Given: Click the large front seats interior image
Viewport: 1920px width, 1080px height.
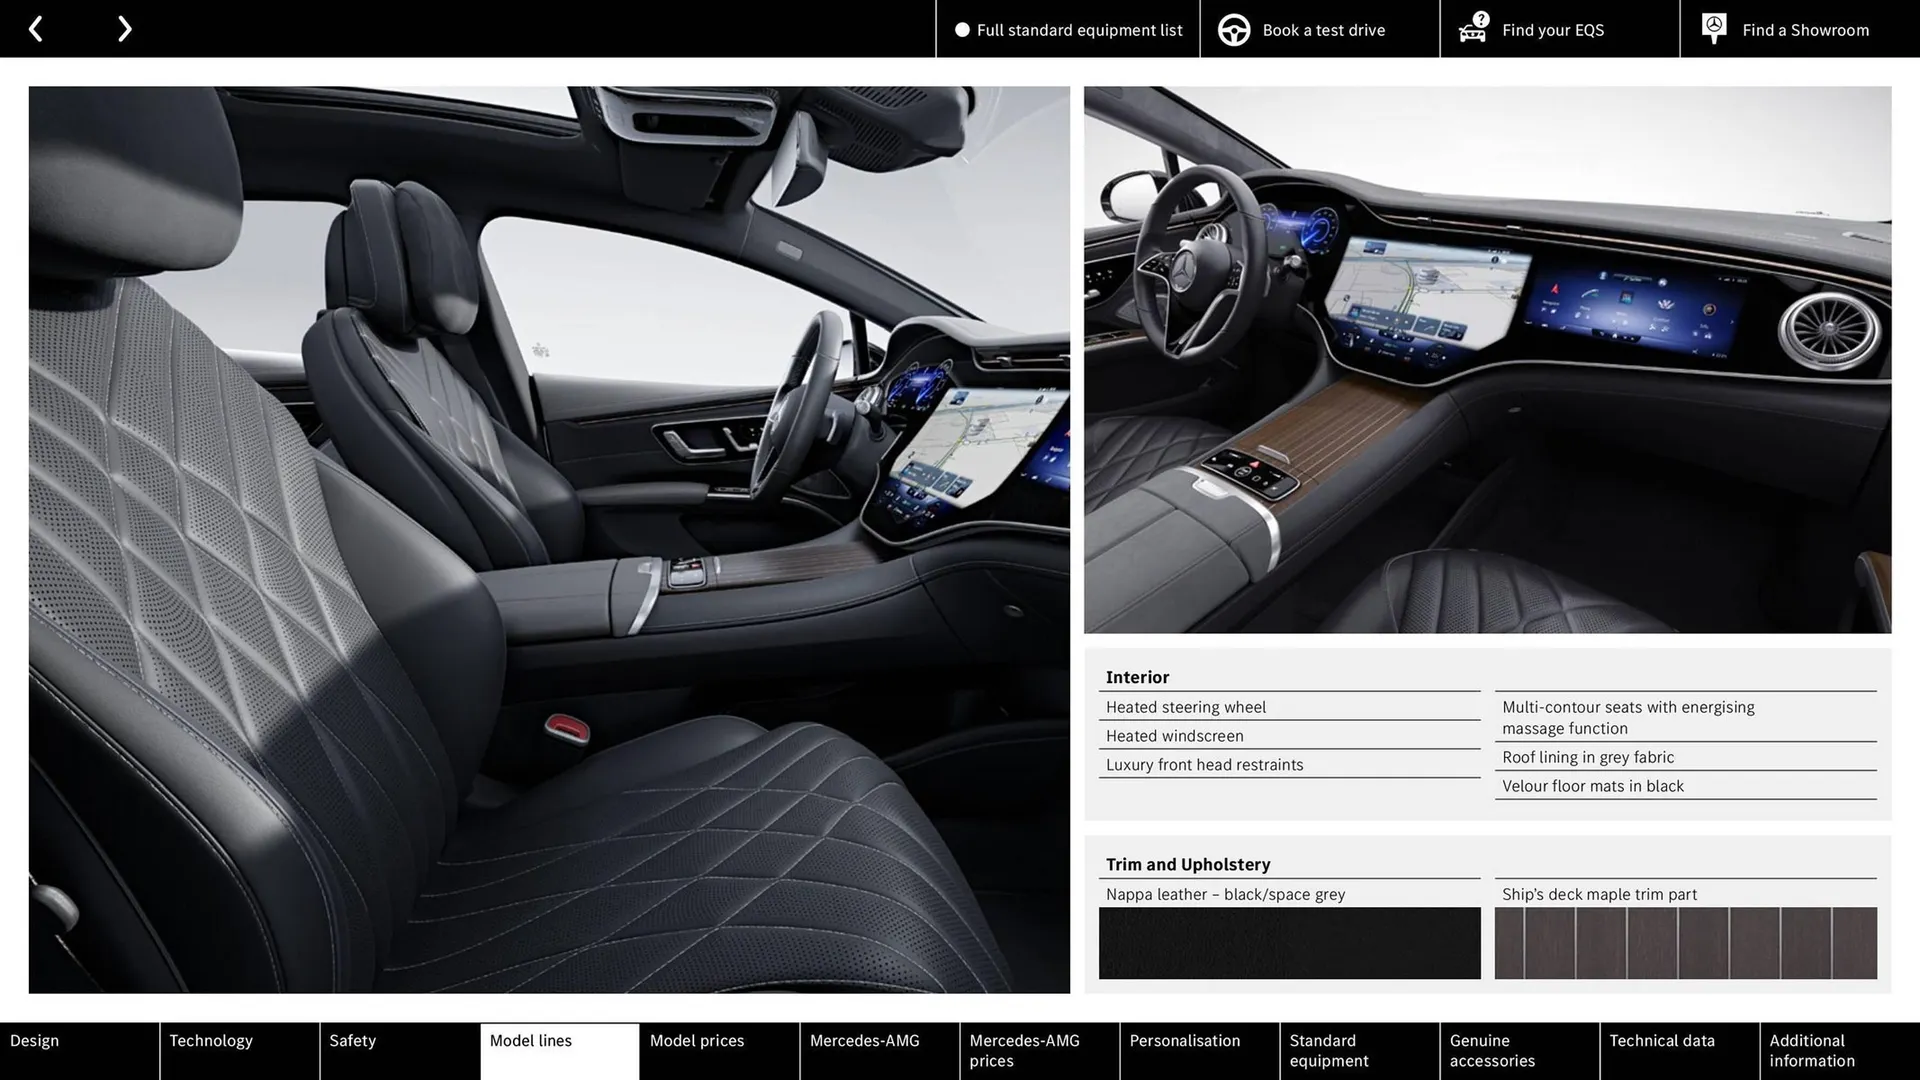Looking at the screenshot, I should tap(549, 540).
